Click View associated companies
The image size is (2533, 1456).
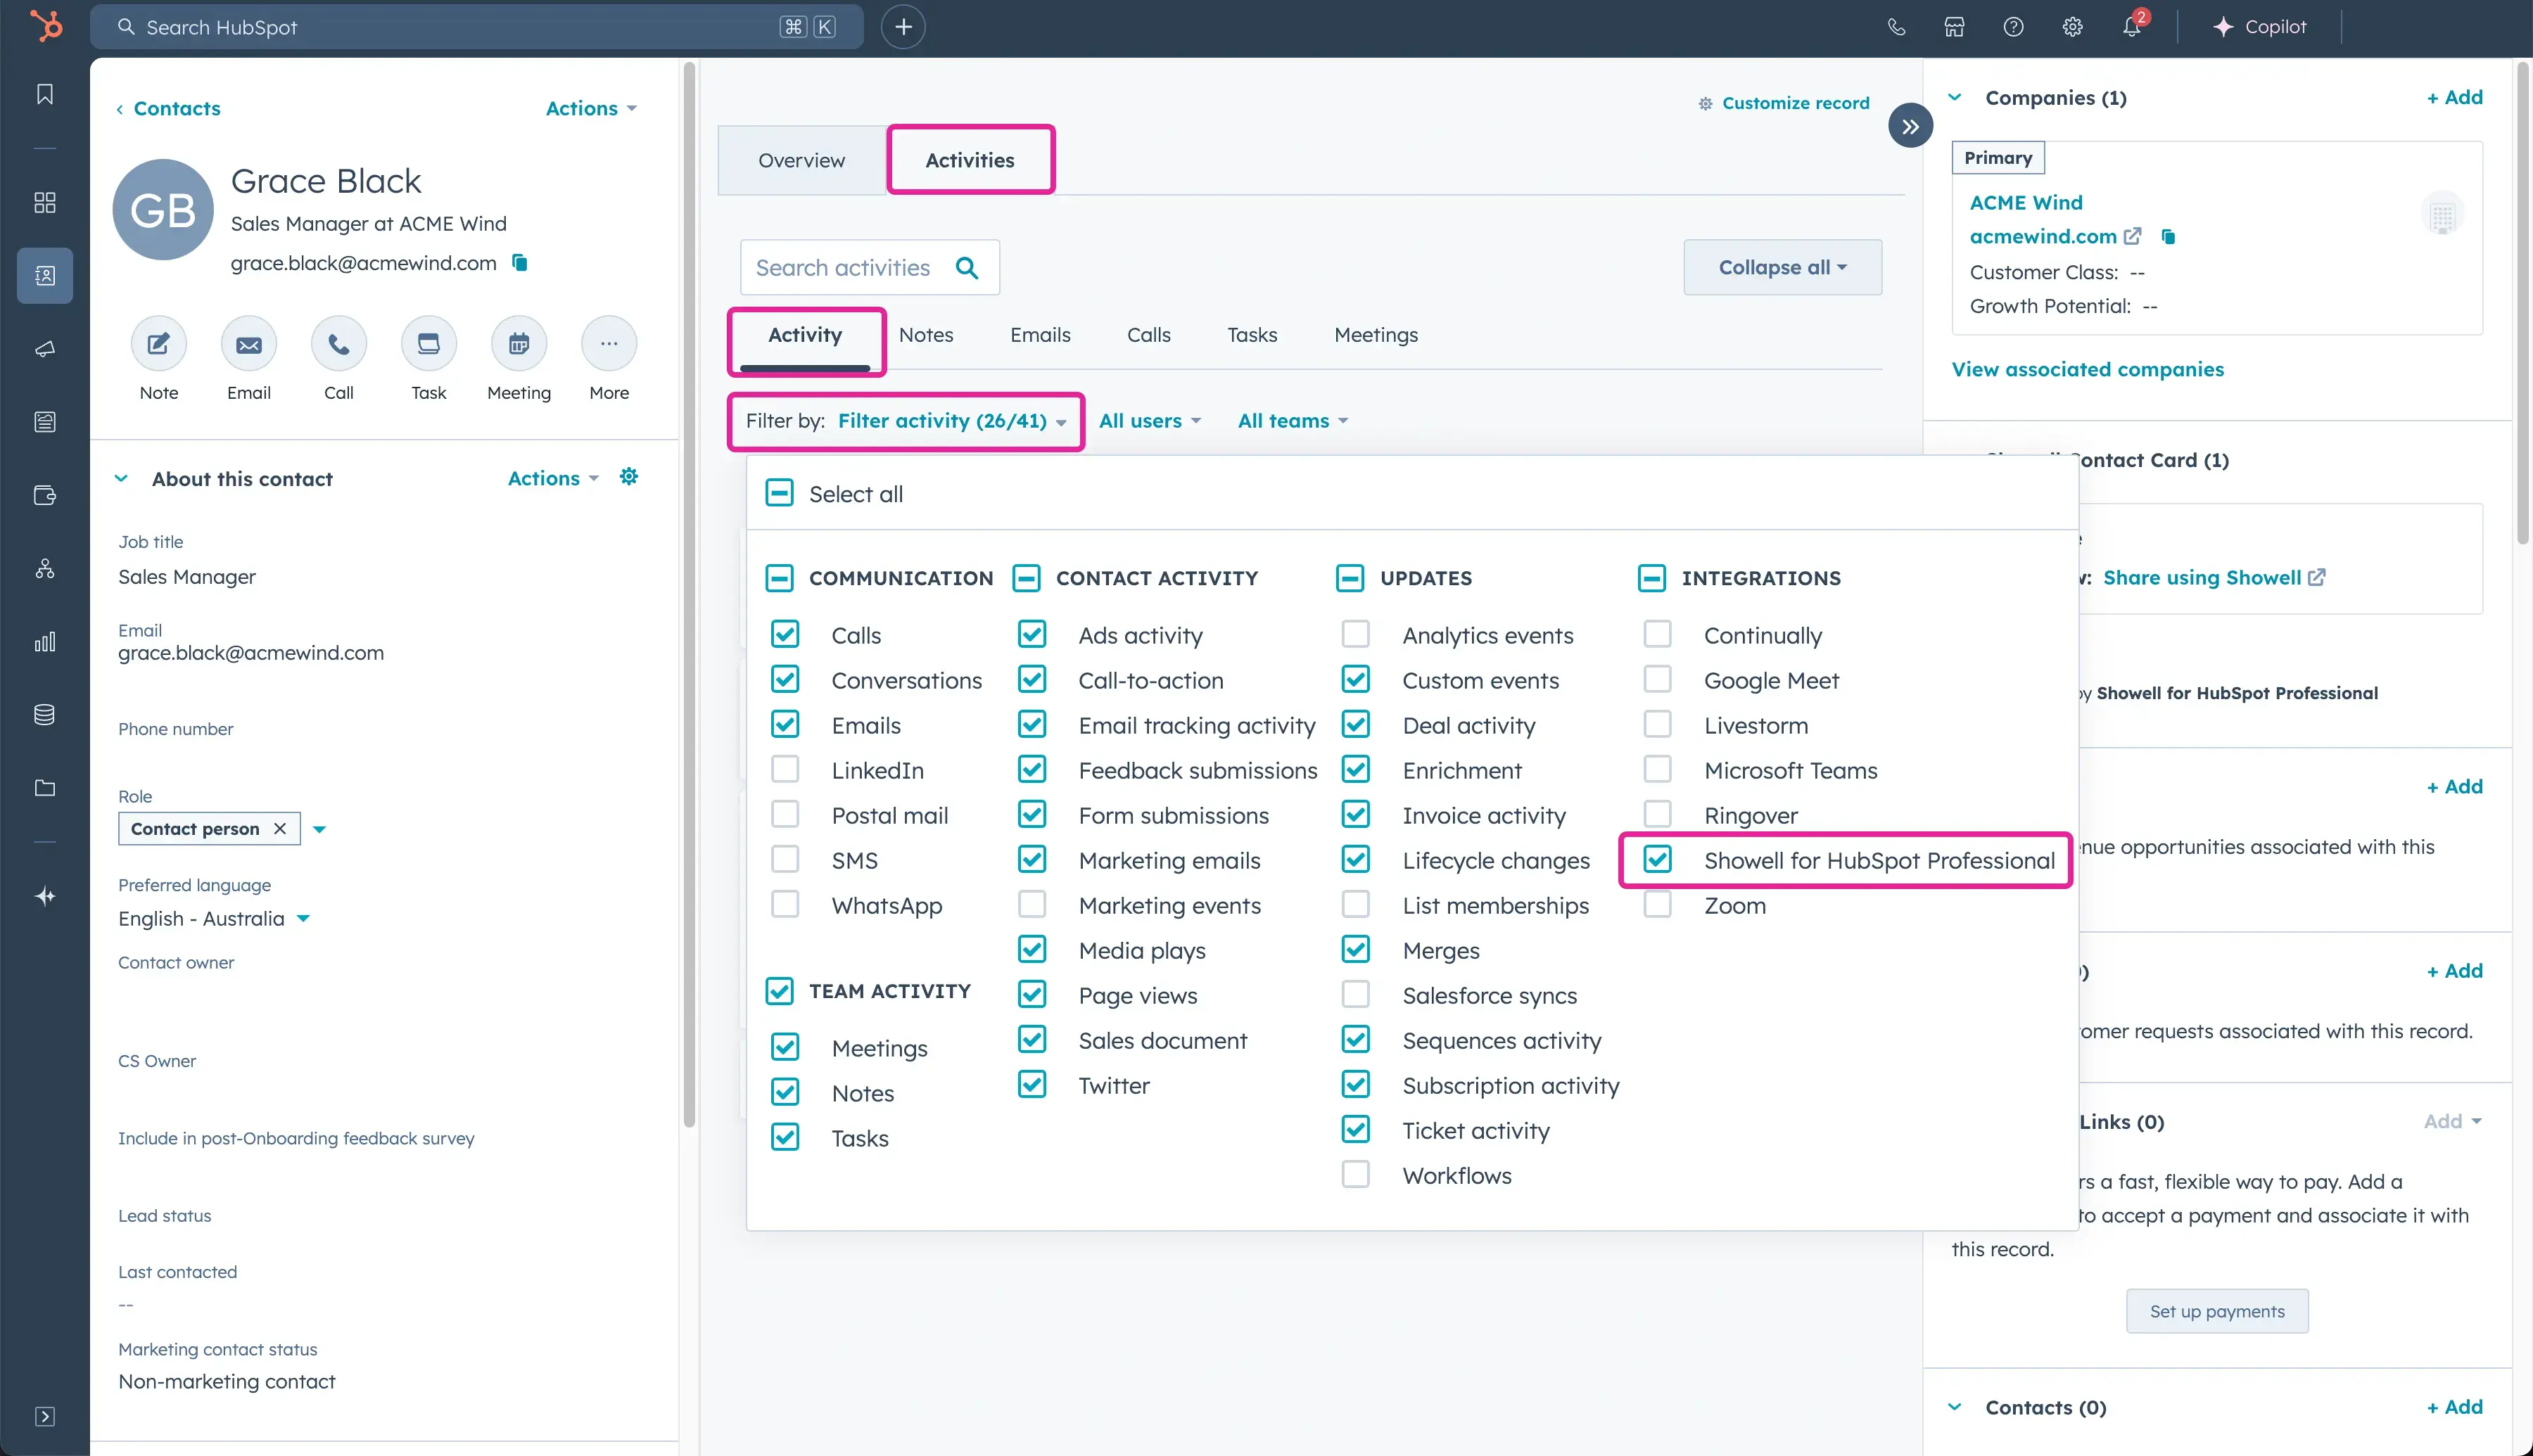coord(2088,369)
